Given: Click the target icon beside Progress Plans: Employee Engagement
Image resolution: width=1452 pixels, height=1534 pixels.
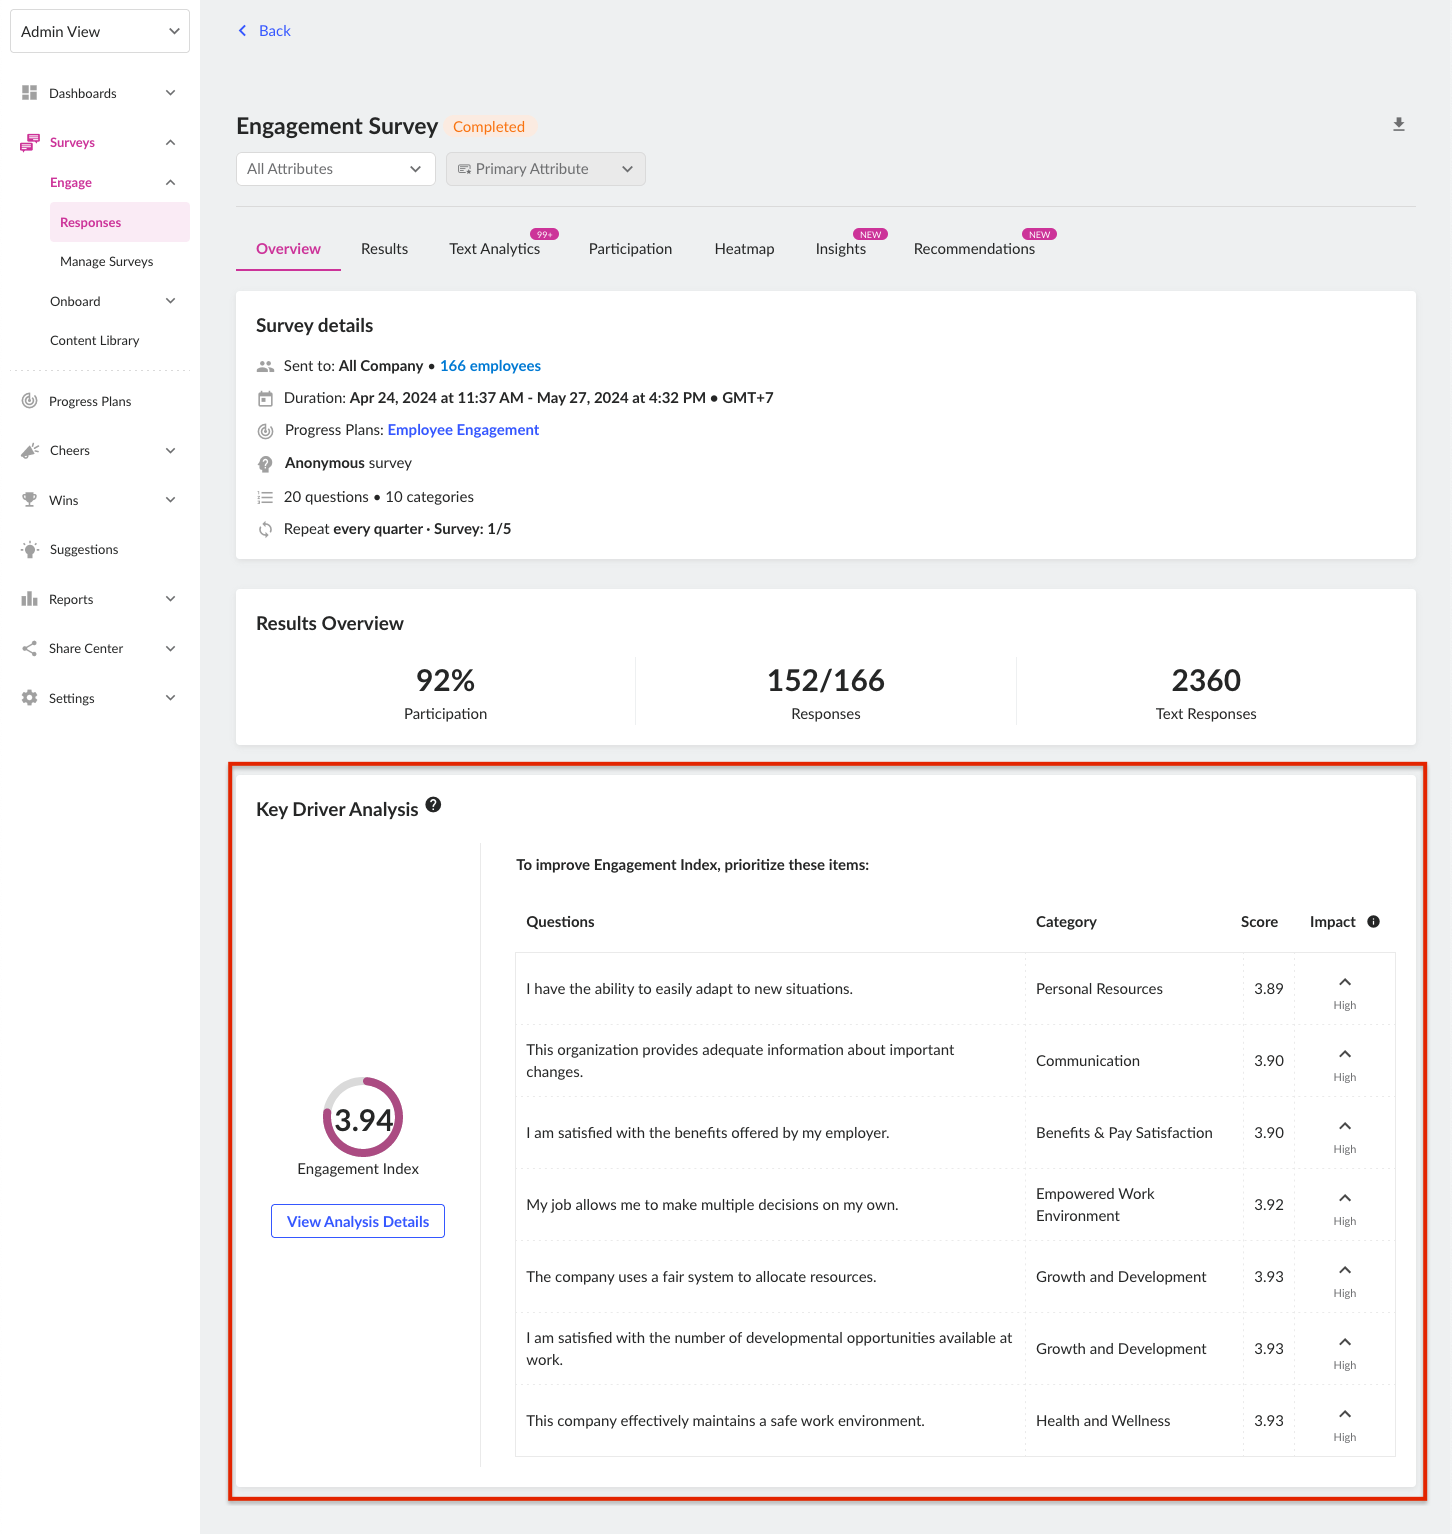Looking at the screenshot, I should (x=265, y=431).
